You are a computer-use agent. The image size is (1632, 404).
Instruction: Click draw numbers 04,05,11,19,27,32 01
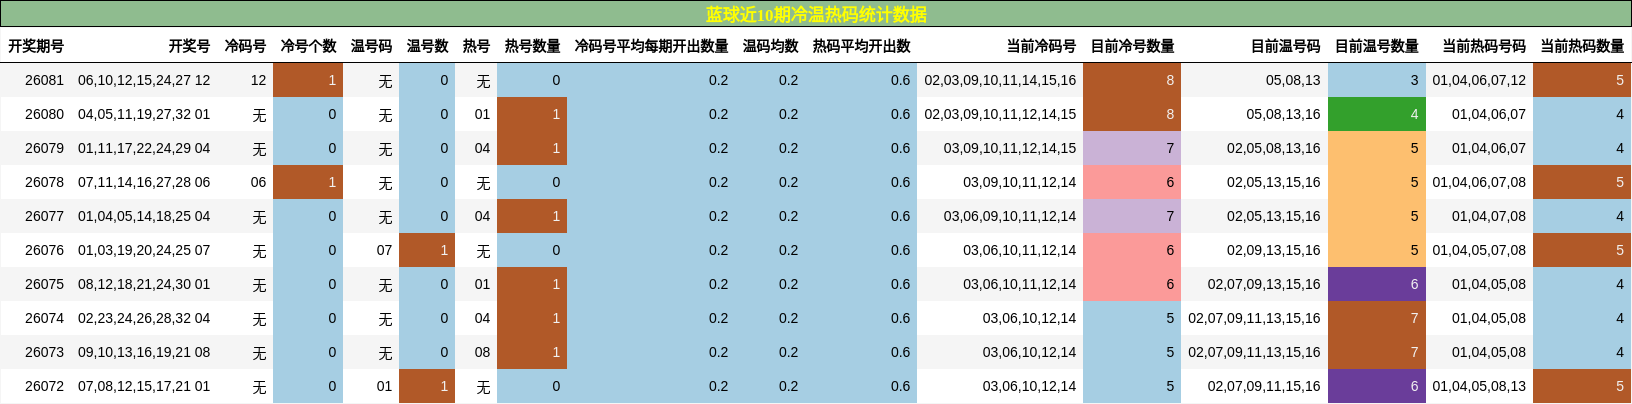point(144,114)
